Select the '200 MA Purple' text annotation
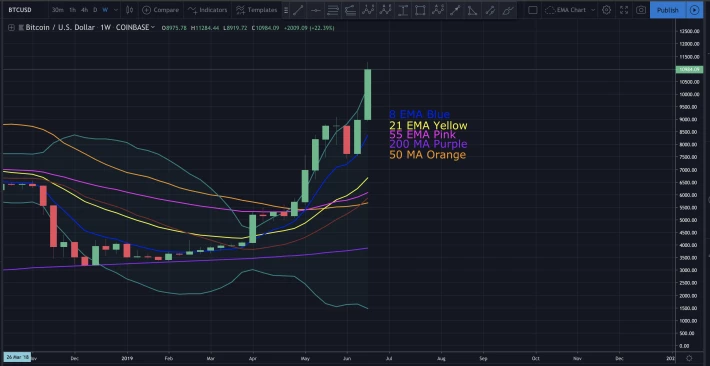Screen dimensions: 710x366 click(428, 144)
